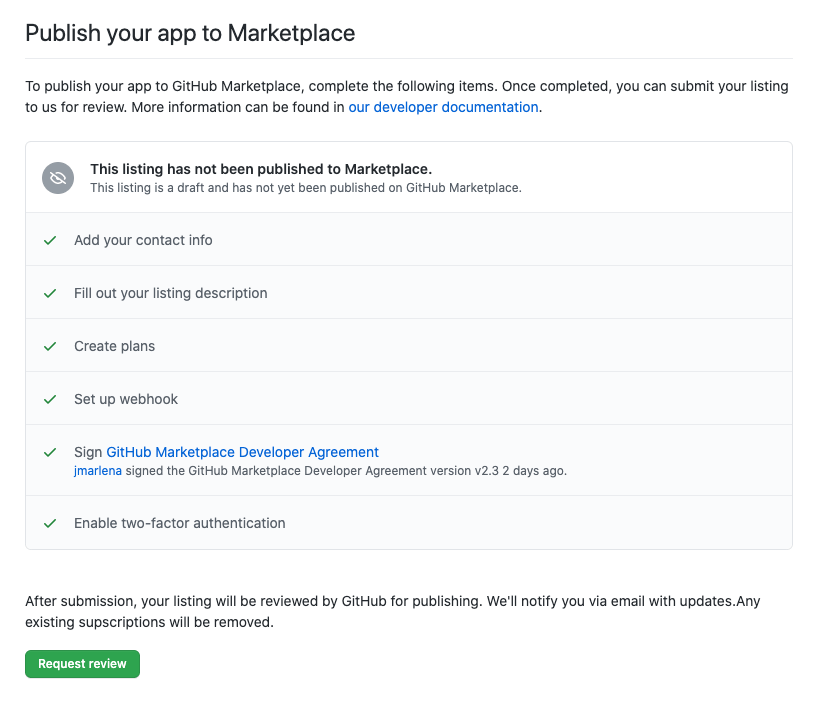Open the developer documentation link

pyautogui.click(x=443, y=107)
